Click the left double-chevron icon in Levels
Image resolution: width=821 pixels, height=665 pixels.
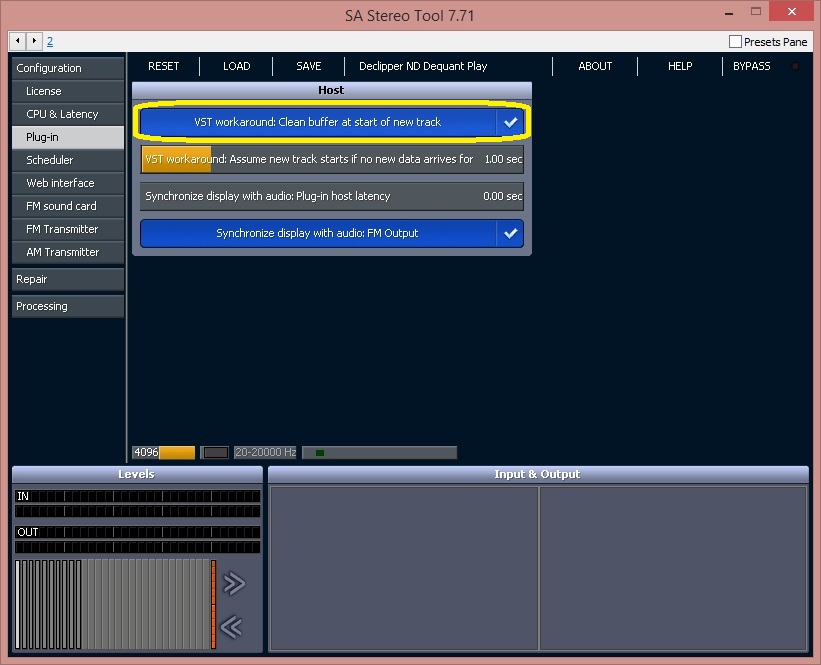(231, 626)
